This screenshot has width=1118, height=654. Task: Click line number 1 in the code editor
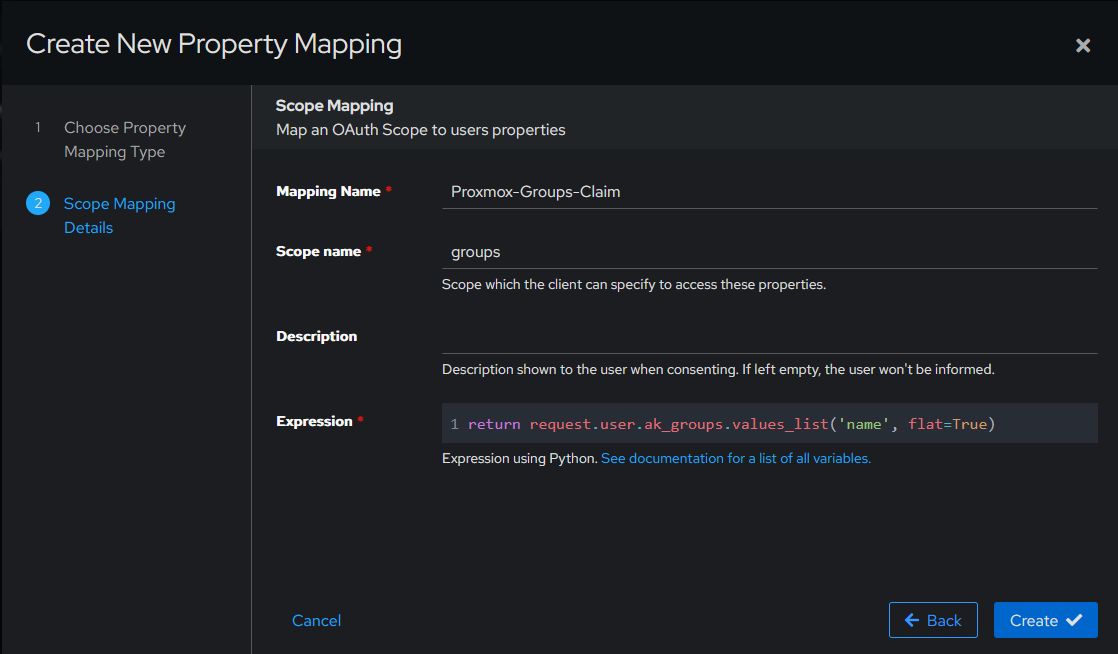(x=454, y=424)
